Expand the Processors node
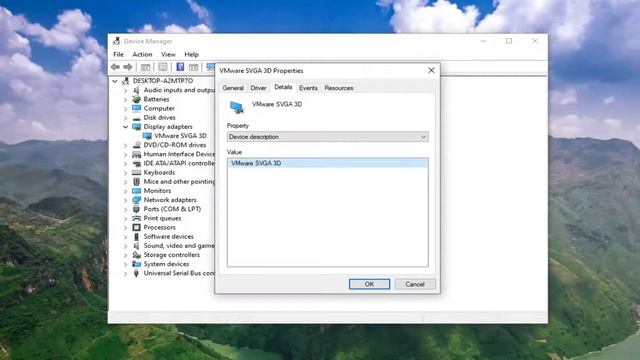640x360 pixels. [125, 227]
